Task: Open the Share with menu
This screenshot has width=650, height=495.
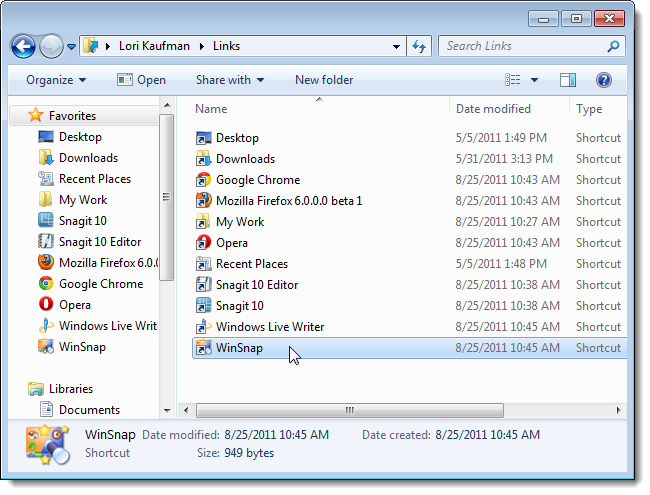Action: pos(230,80)
